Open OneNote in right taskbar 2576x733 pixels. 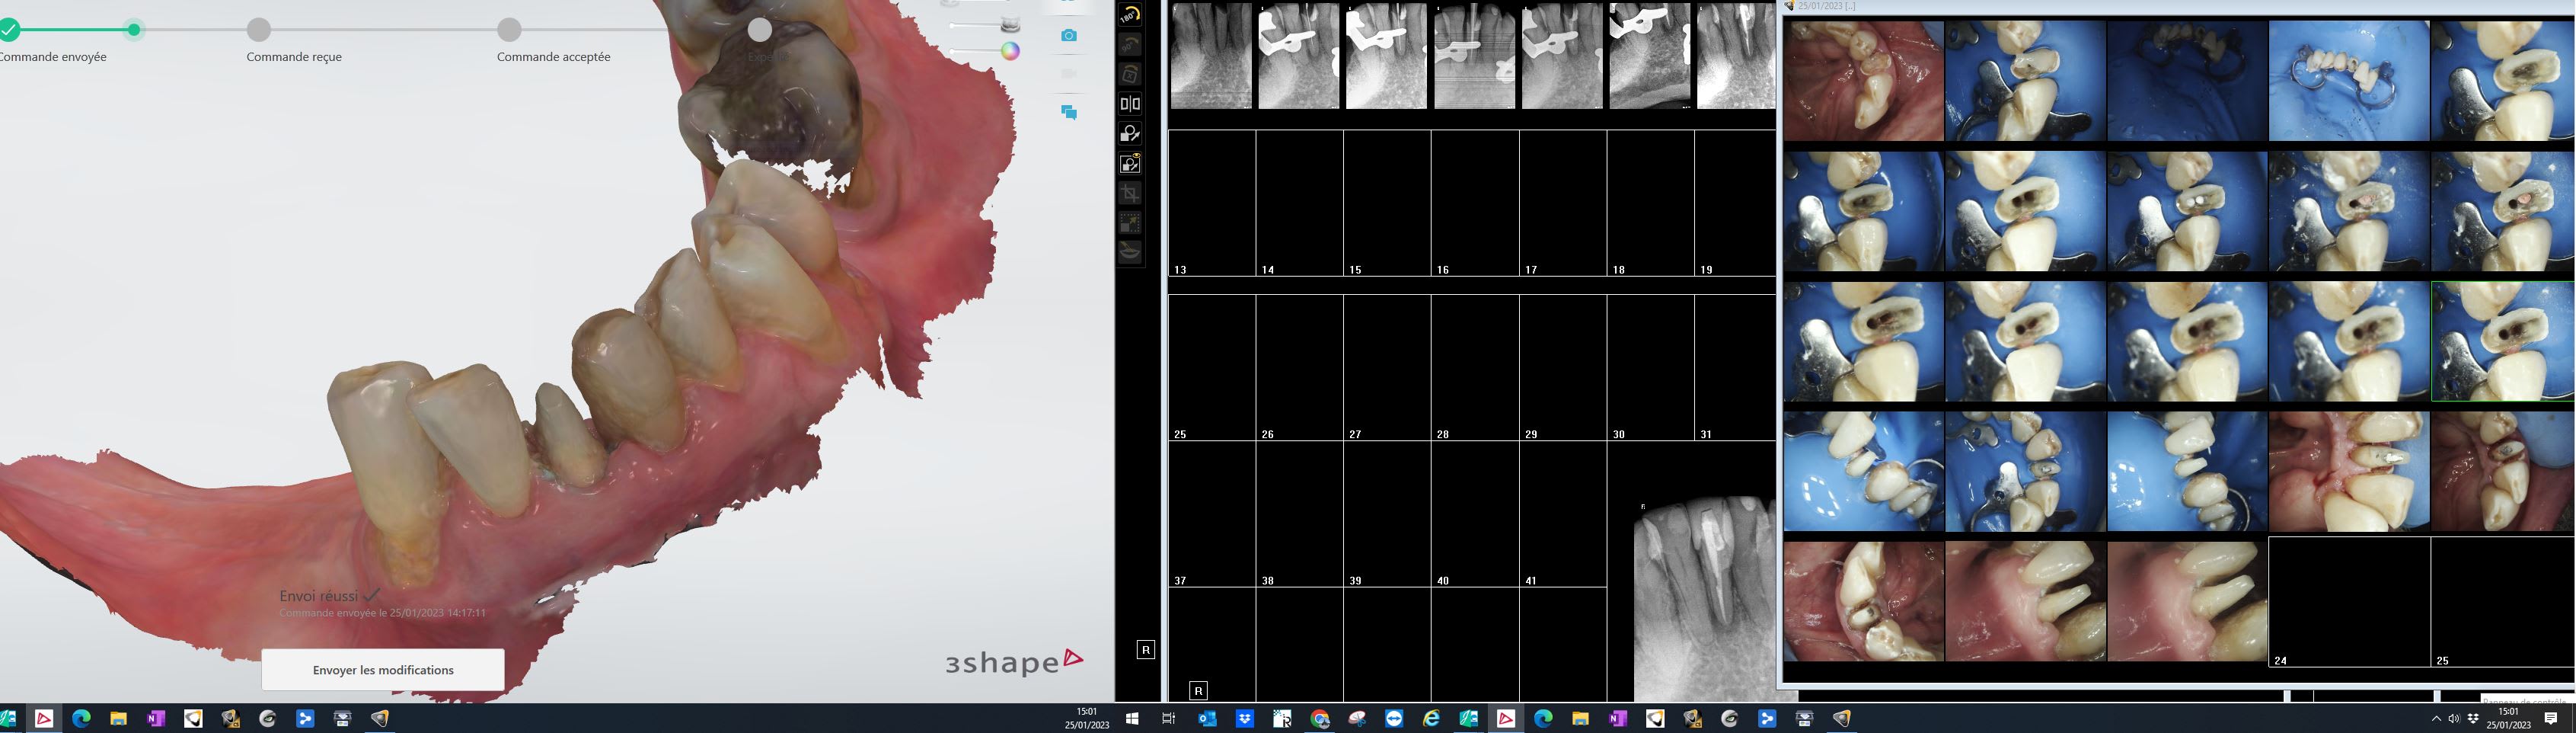point(1617,718)
